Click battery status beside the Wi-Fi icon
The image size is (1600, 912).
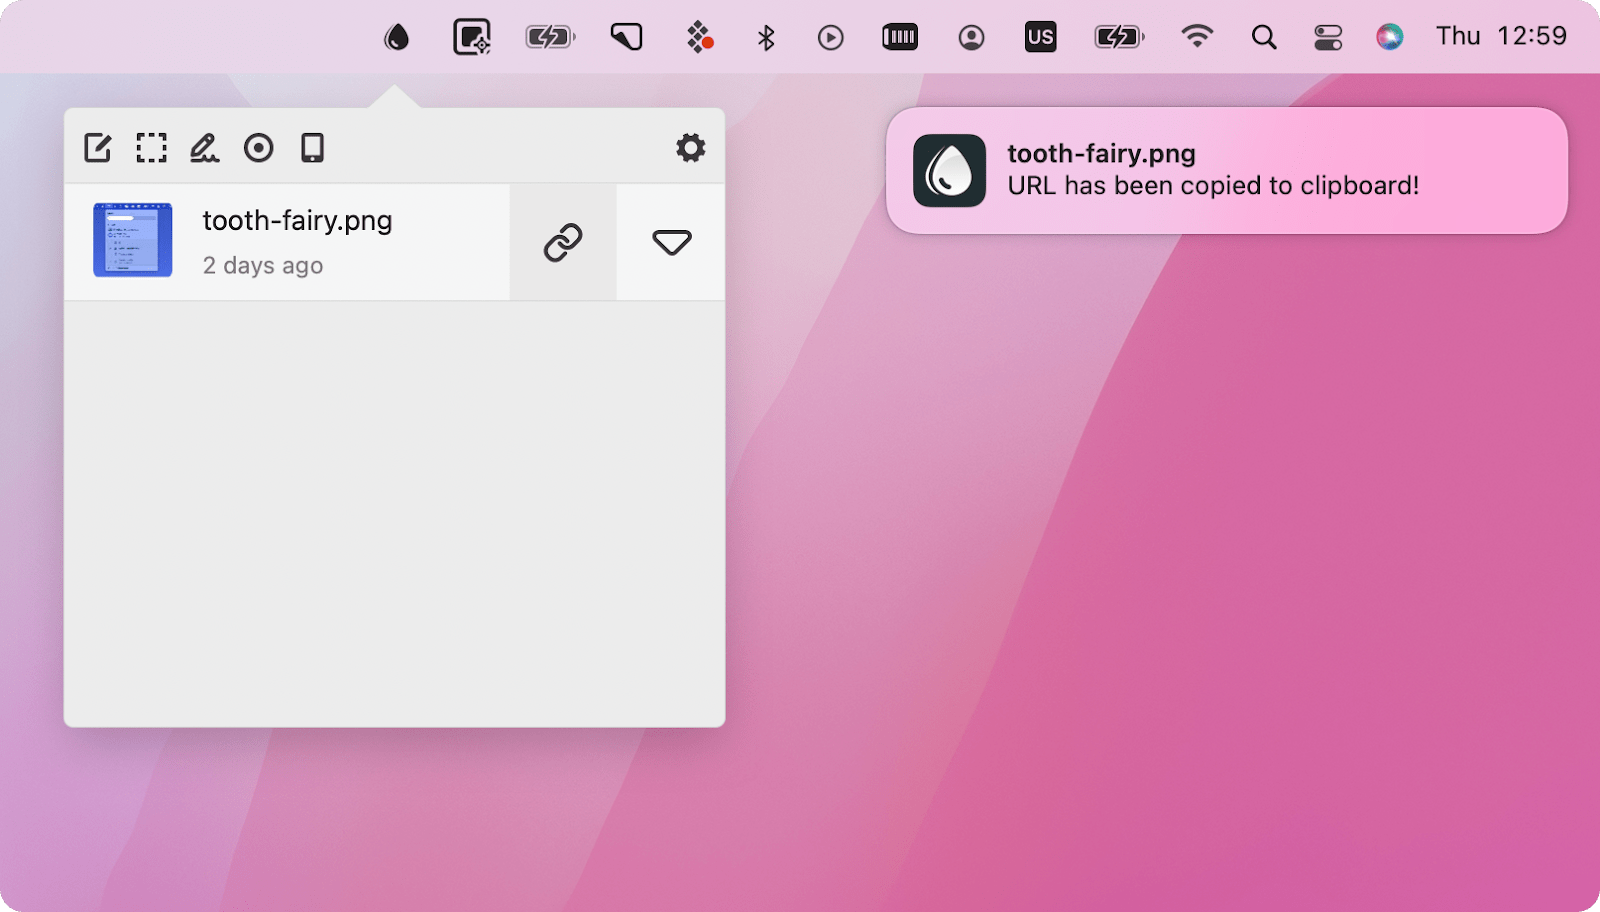point(1120,37)
